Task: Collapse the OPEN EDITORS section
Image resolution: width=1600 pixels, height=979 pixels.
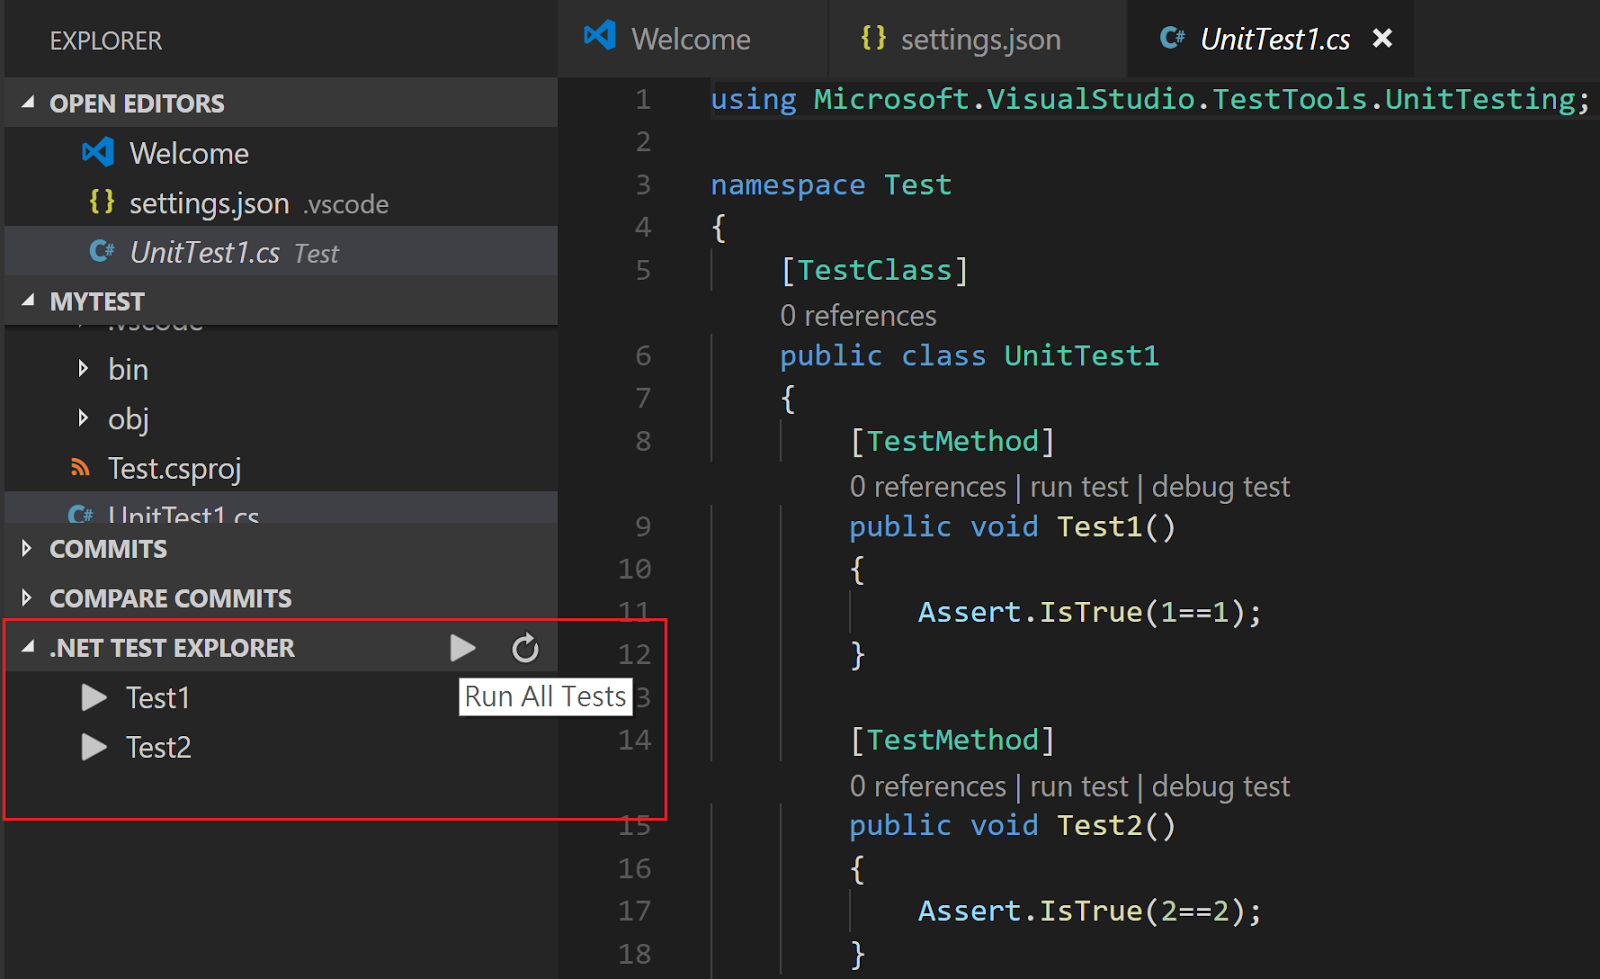Action: coord(27,102)
